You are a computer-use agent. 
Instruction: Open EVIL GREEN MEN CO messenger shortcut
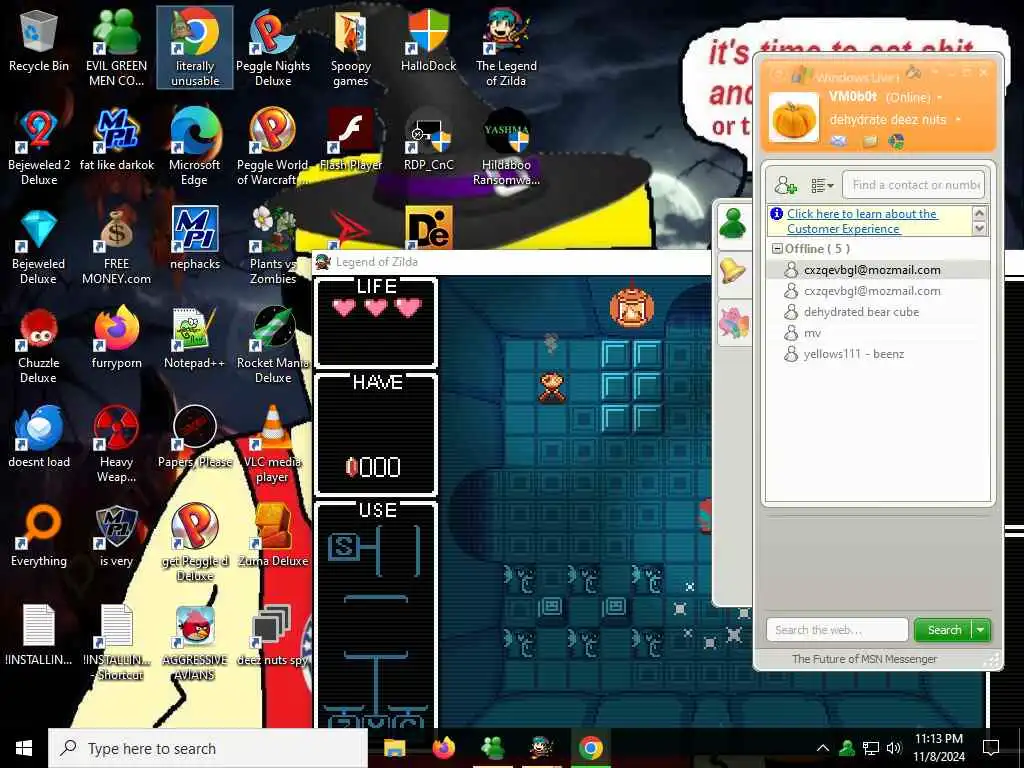116,47
